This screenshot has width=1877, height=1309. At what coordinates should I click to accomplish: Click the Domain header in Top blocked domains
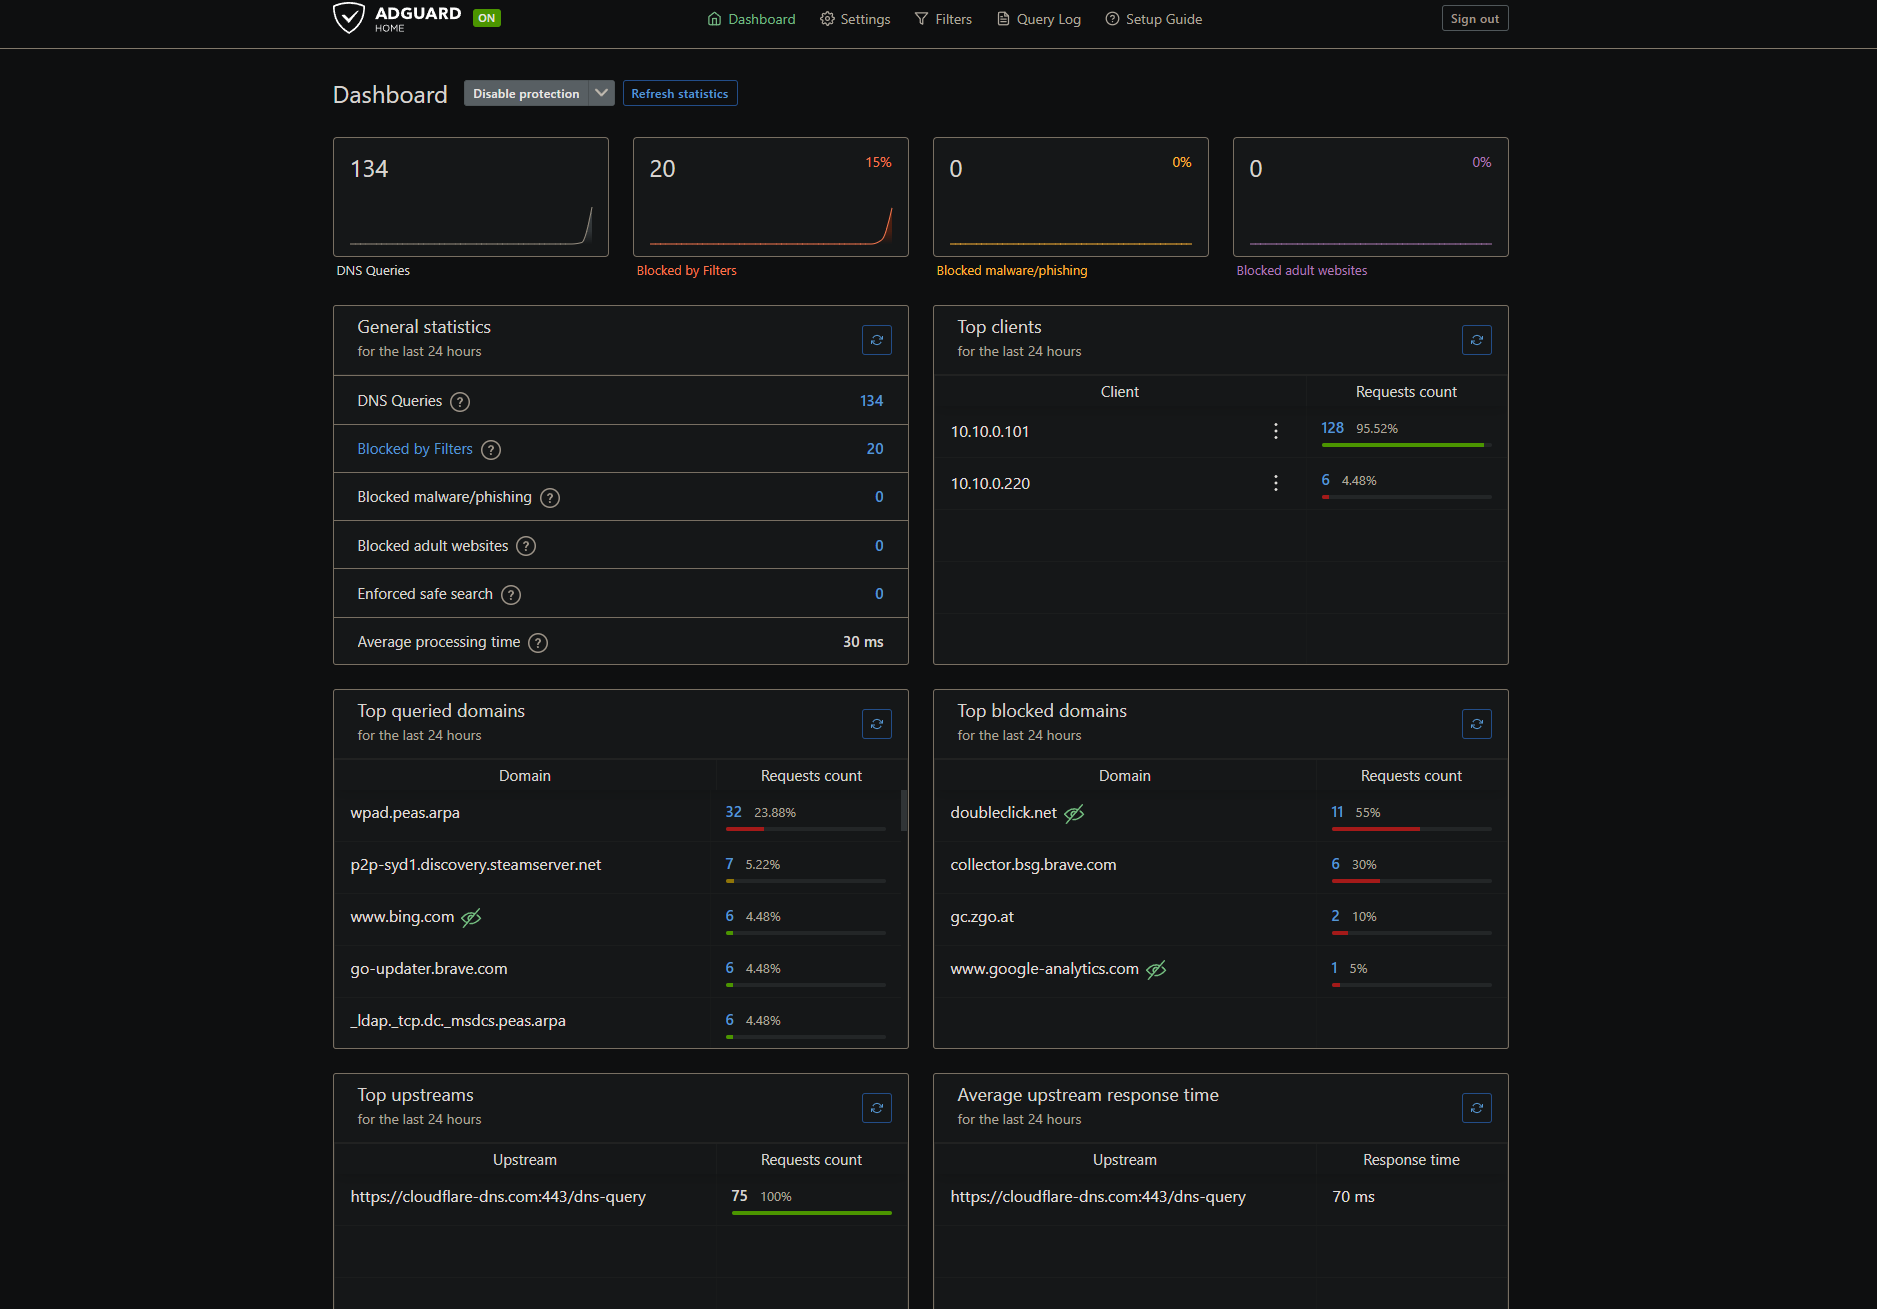(1124, 776)
